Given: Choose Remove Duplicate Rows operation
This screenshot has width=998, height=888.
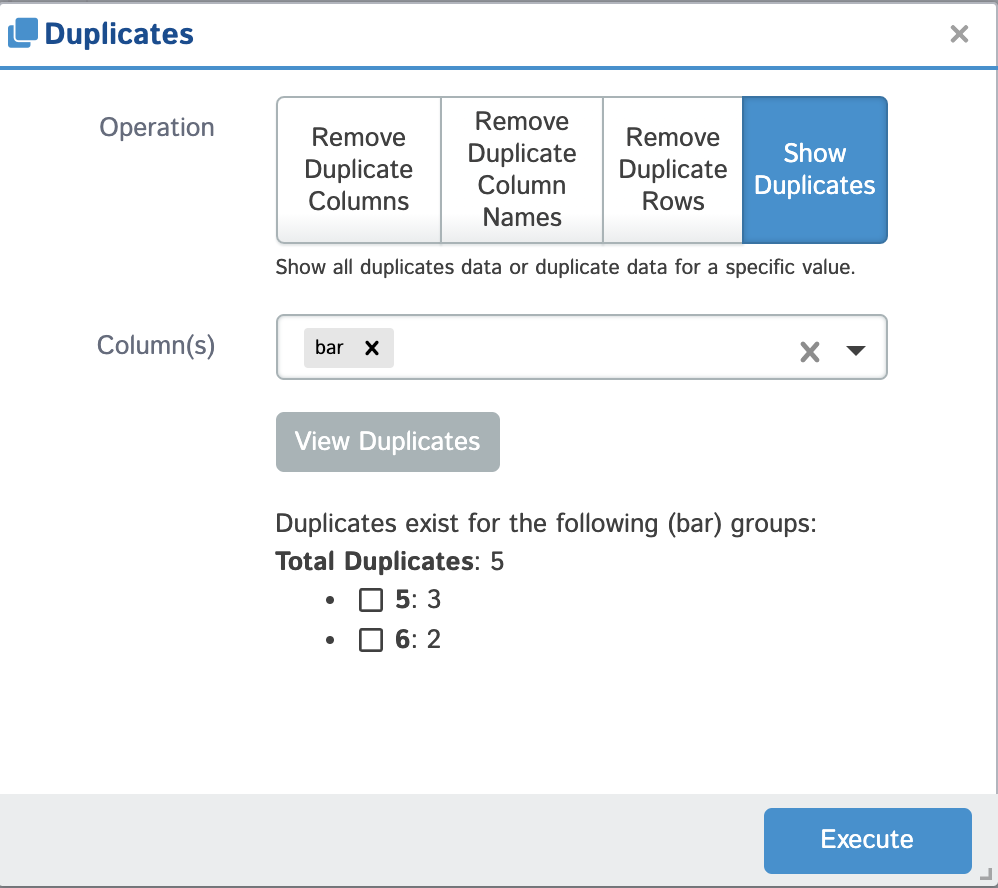Looking at the screenshot, I should tap(673, 170).
